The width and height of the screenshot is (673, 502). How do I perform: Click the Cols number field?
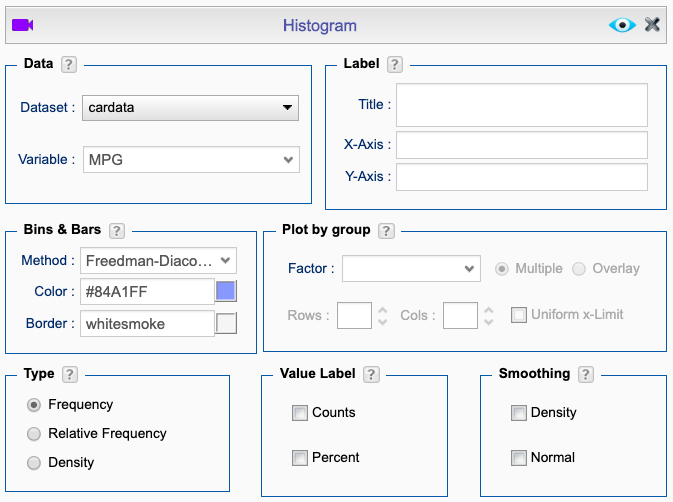coord(460,315)
